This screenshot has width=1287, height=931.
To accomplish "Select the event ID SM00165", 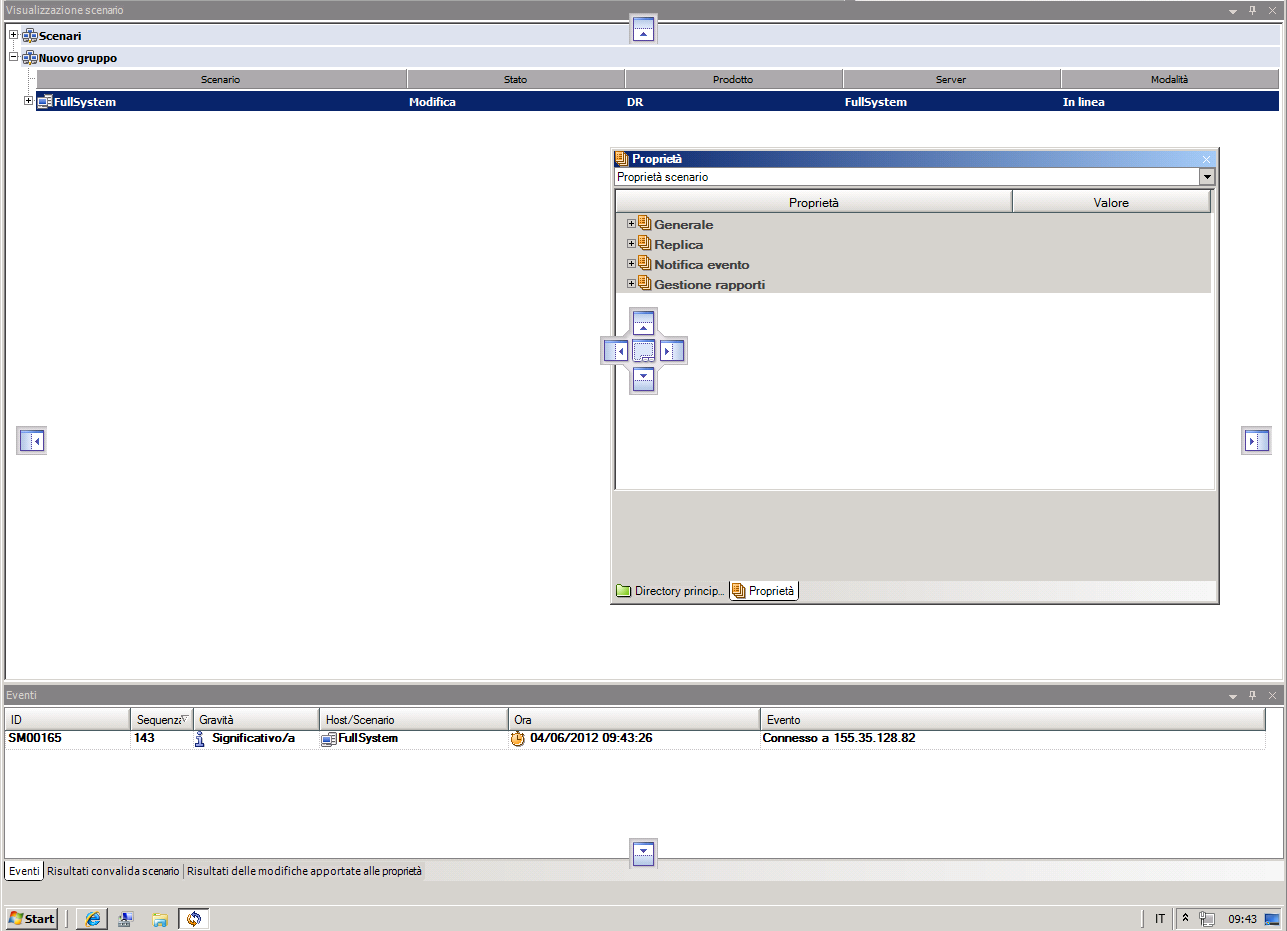I will (x=35, y=739).
